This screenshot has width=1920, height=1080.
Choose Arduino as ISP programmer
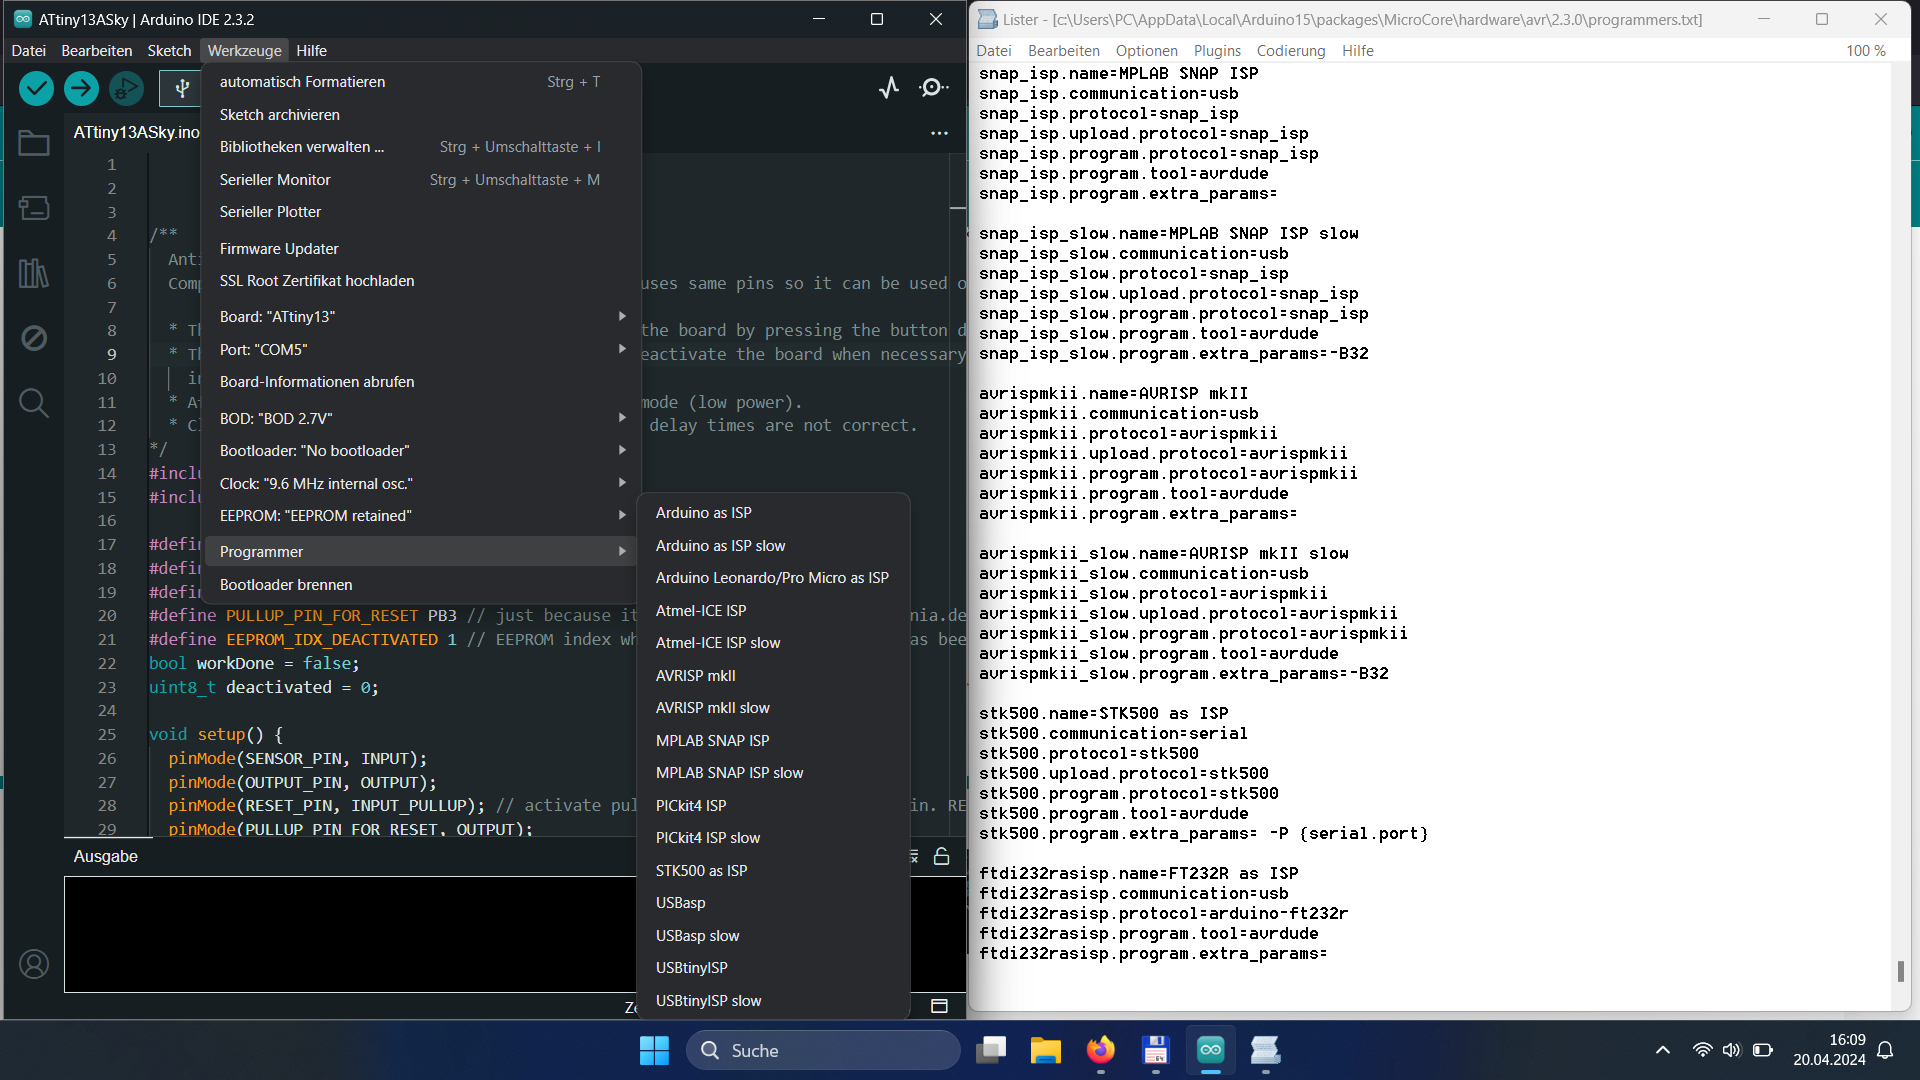(x=704, y=513)
